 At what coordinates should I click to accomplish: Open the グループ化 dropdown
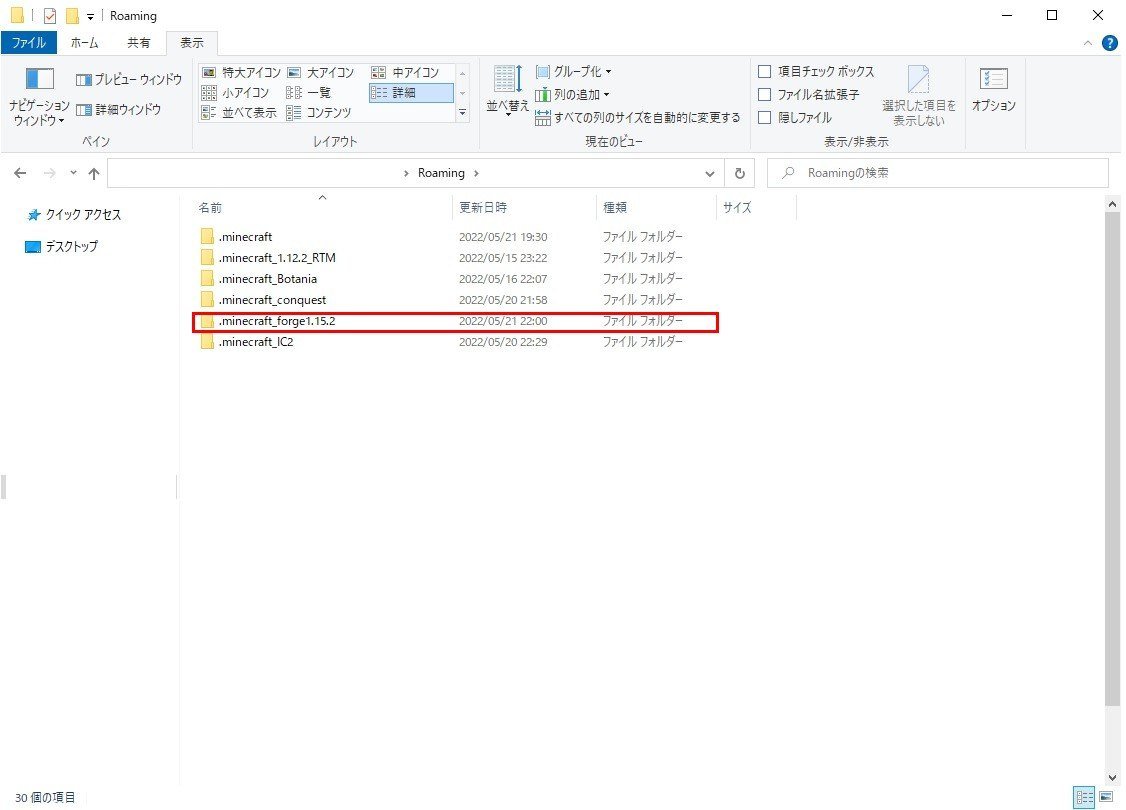(574, 71)
